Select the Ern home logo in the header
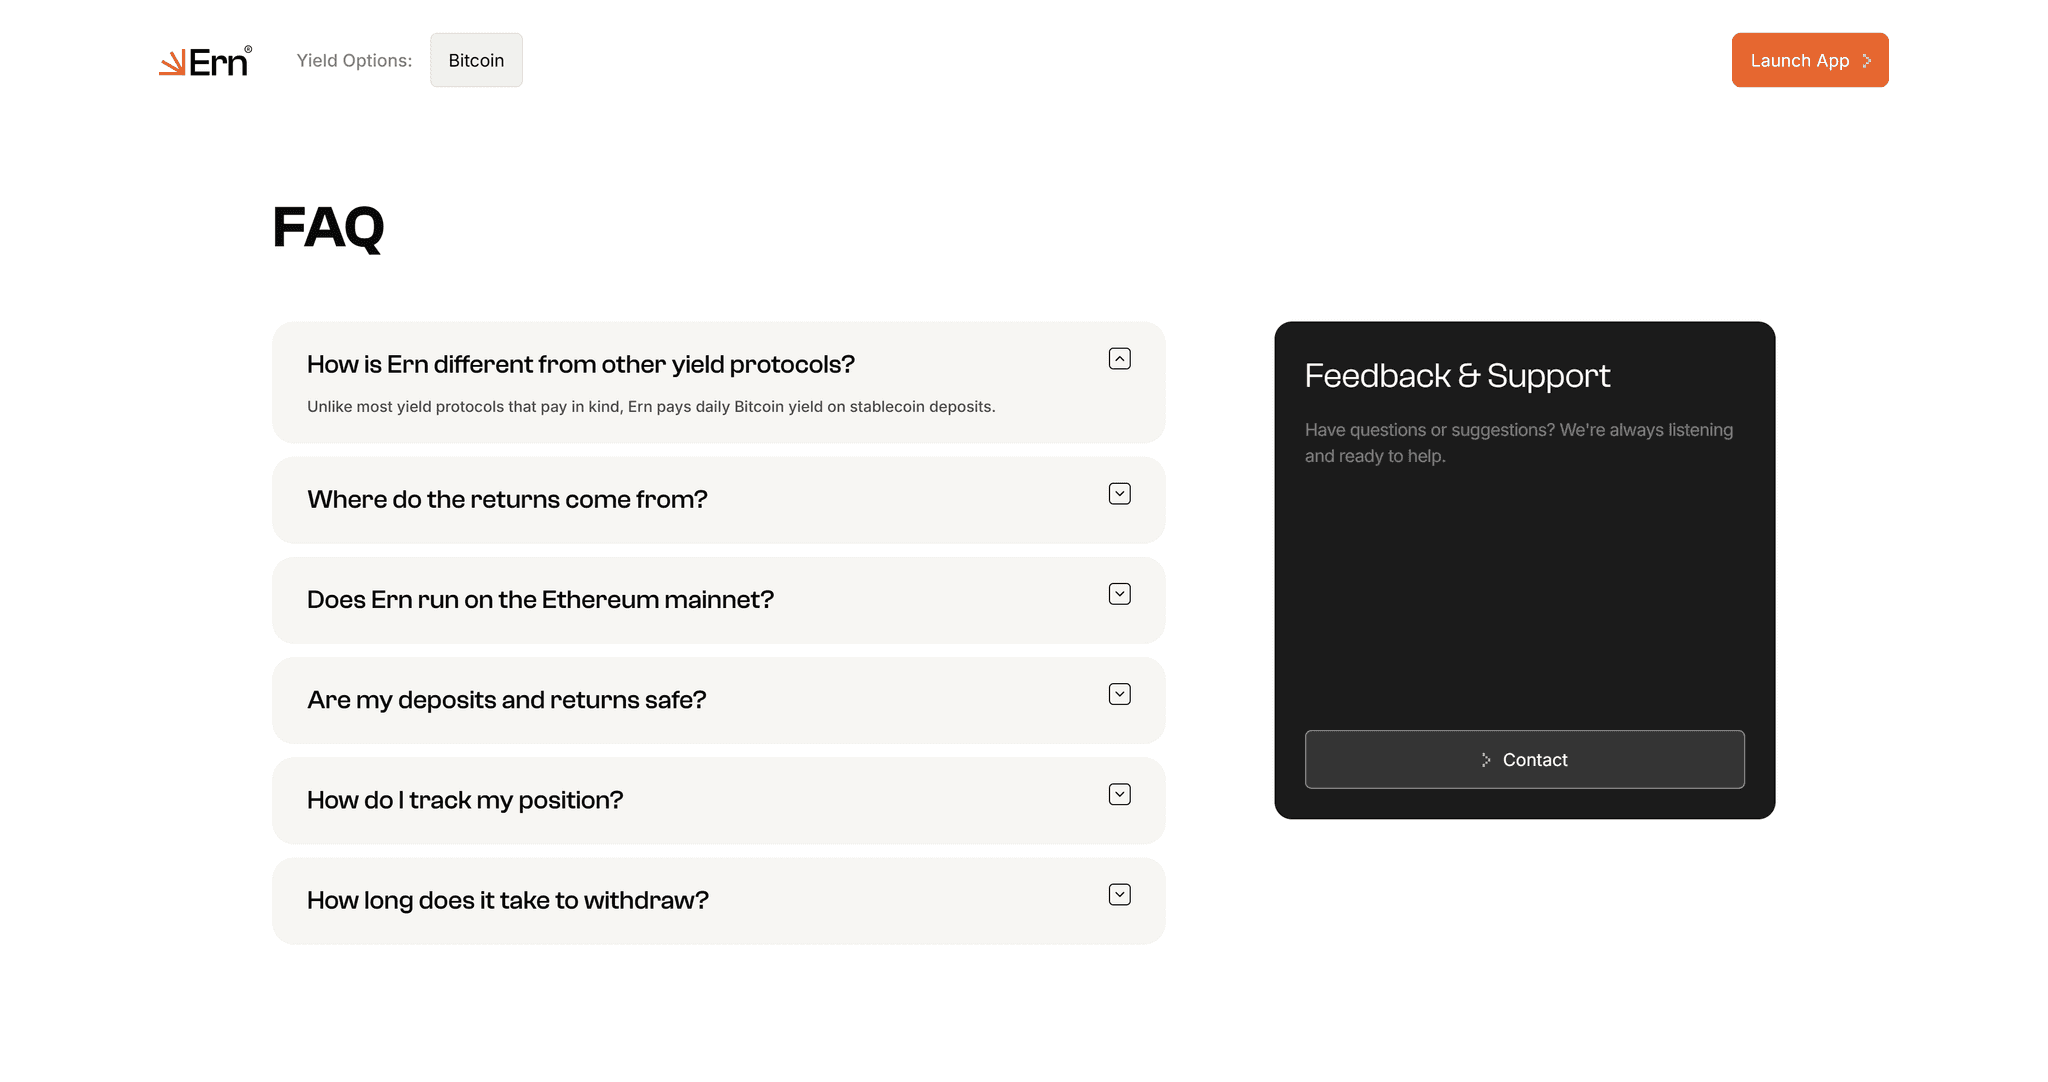 pyautogui.click(x=204, y=61)
